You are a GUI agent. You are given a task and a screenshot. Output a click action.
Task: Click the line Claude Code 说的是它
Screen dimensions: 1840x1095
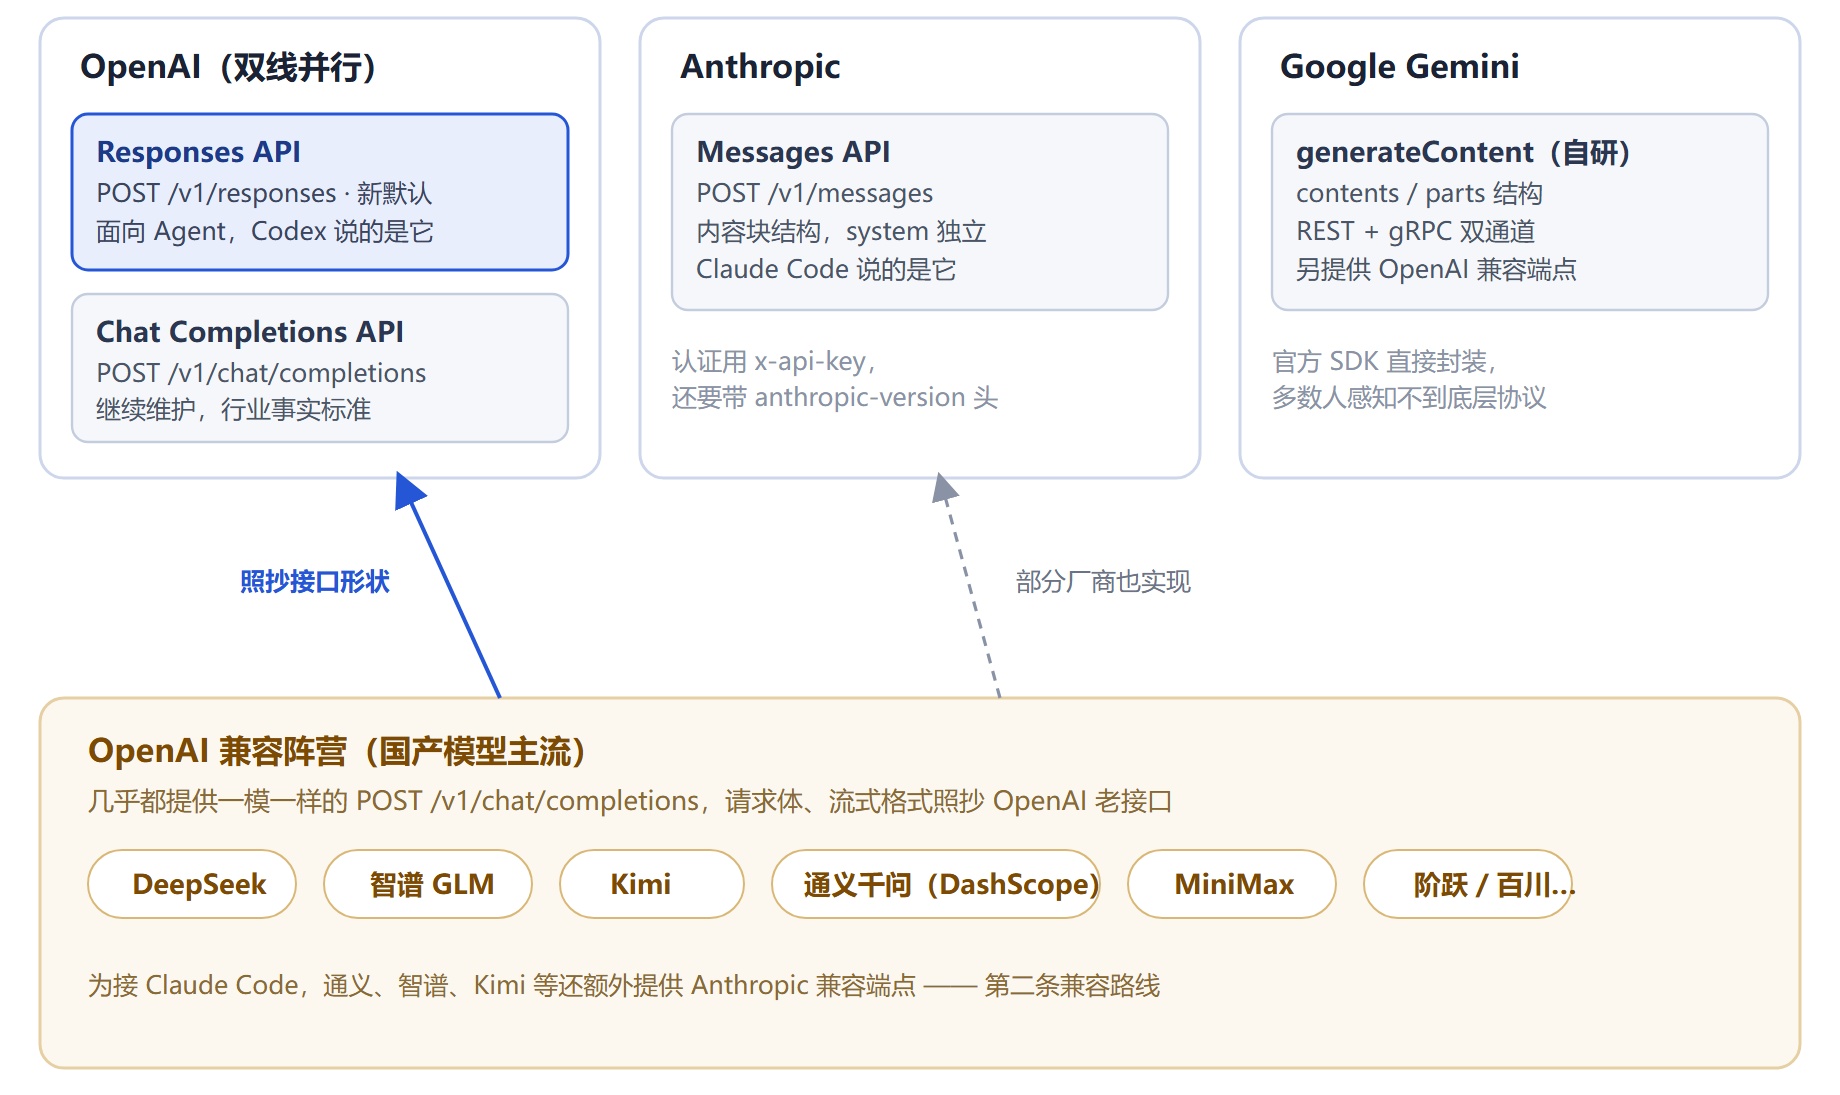coord(826,269)
